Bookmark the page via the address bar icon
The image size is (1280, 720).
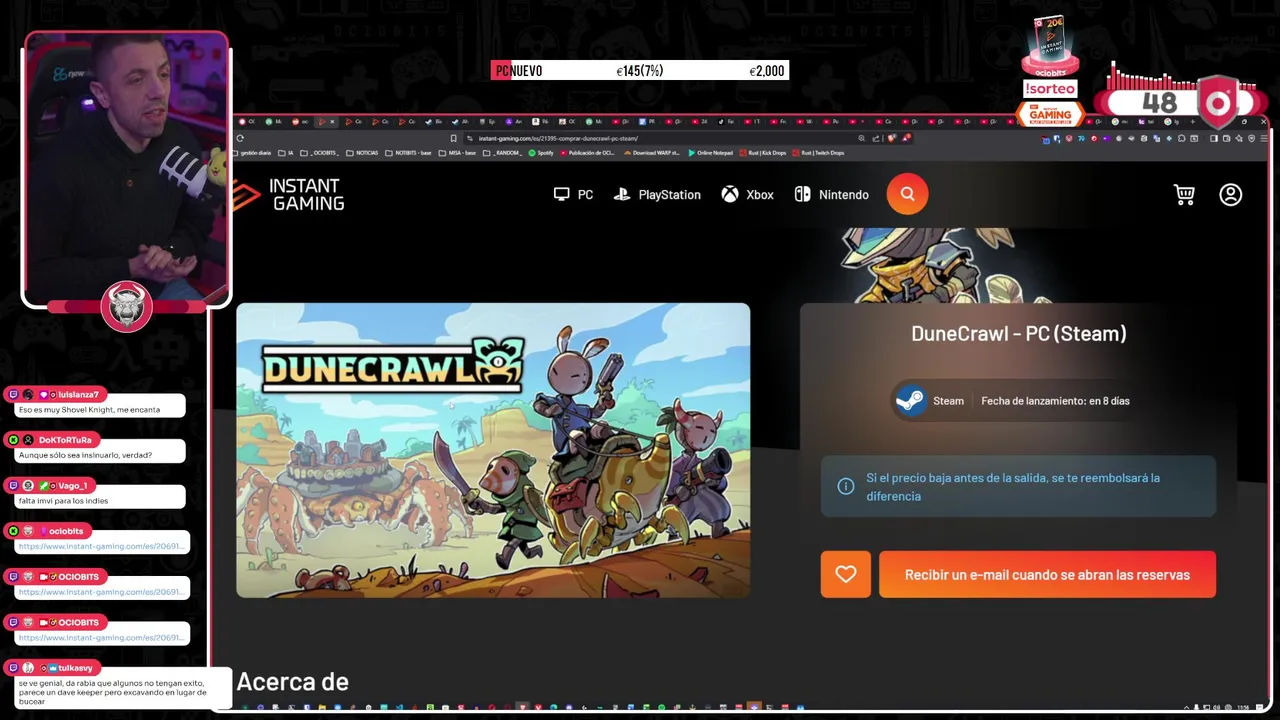tap(454, 138)
